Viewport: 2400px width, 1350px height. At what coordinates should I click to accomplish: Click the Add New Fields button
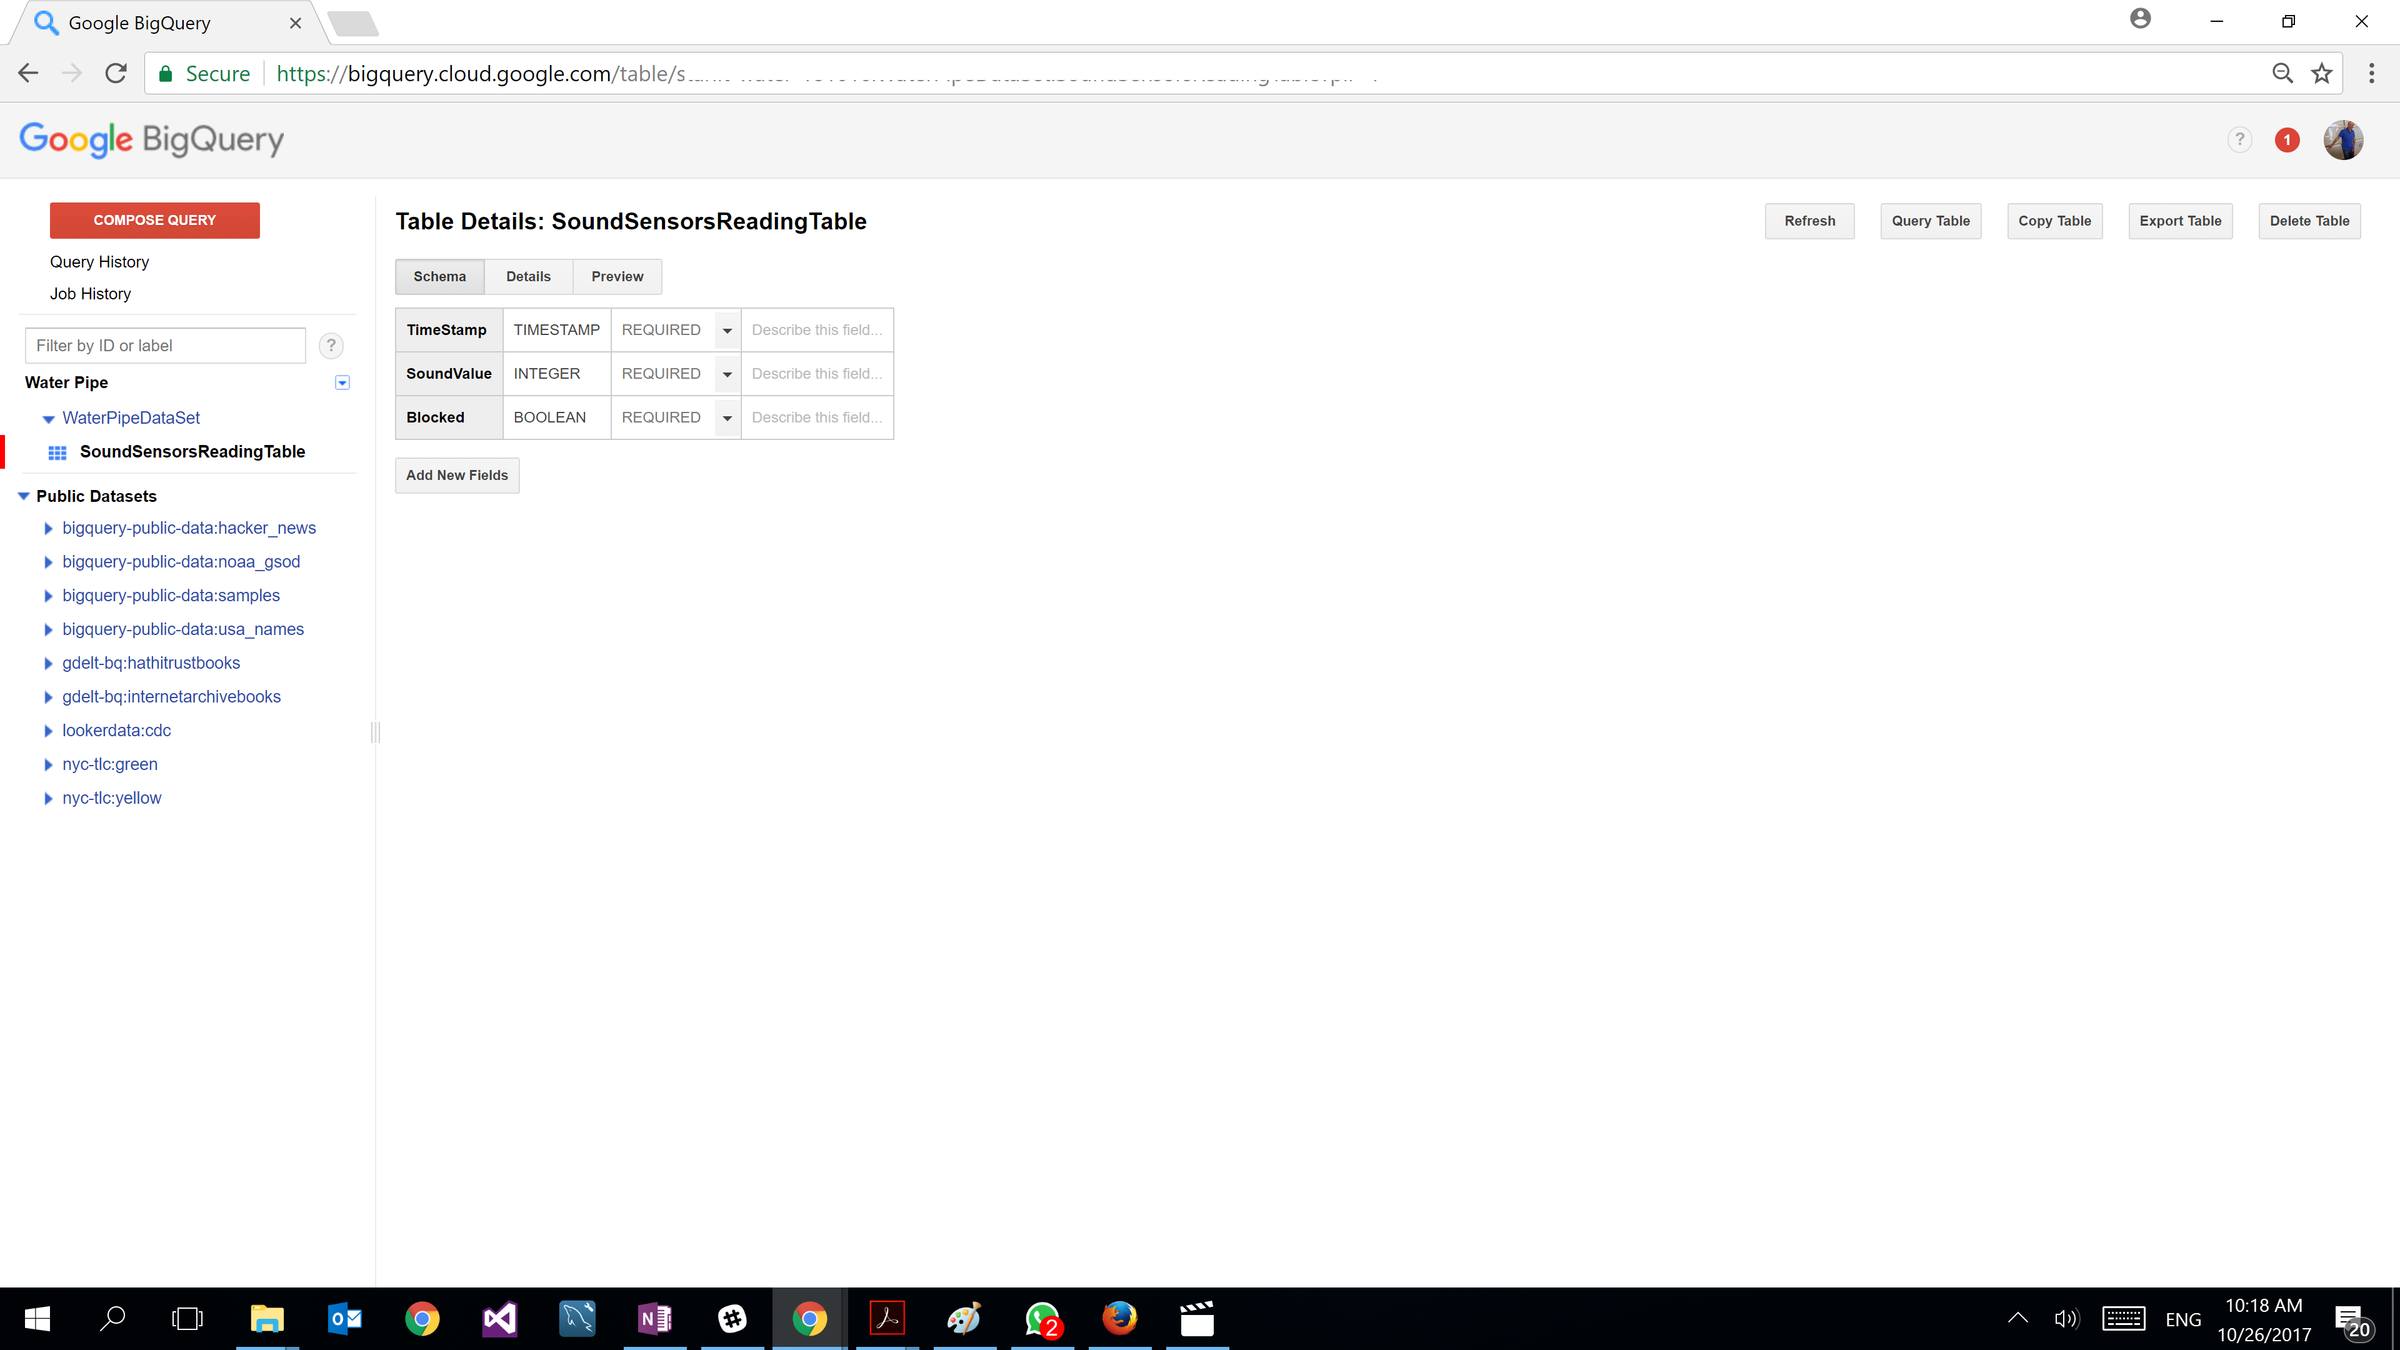(x=457, y=476)
